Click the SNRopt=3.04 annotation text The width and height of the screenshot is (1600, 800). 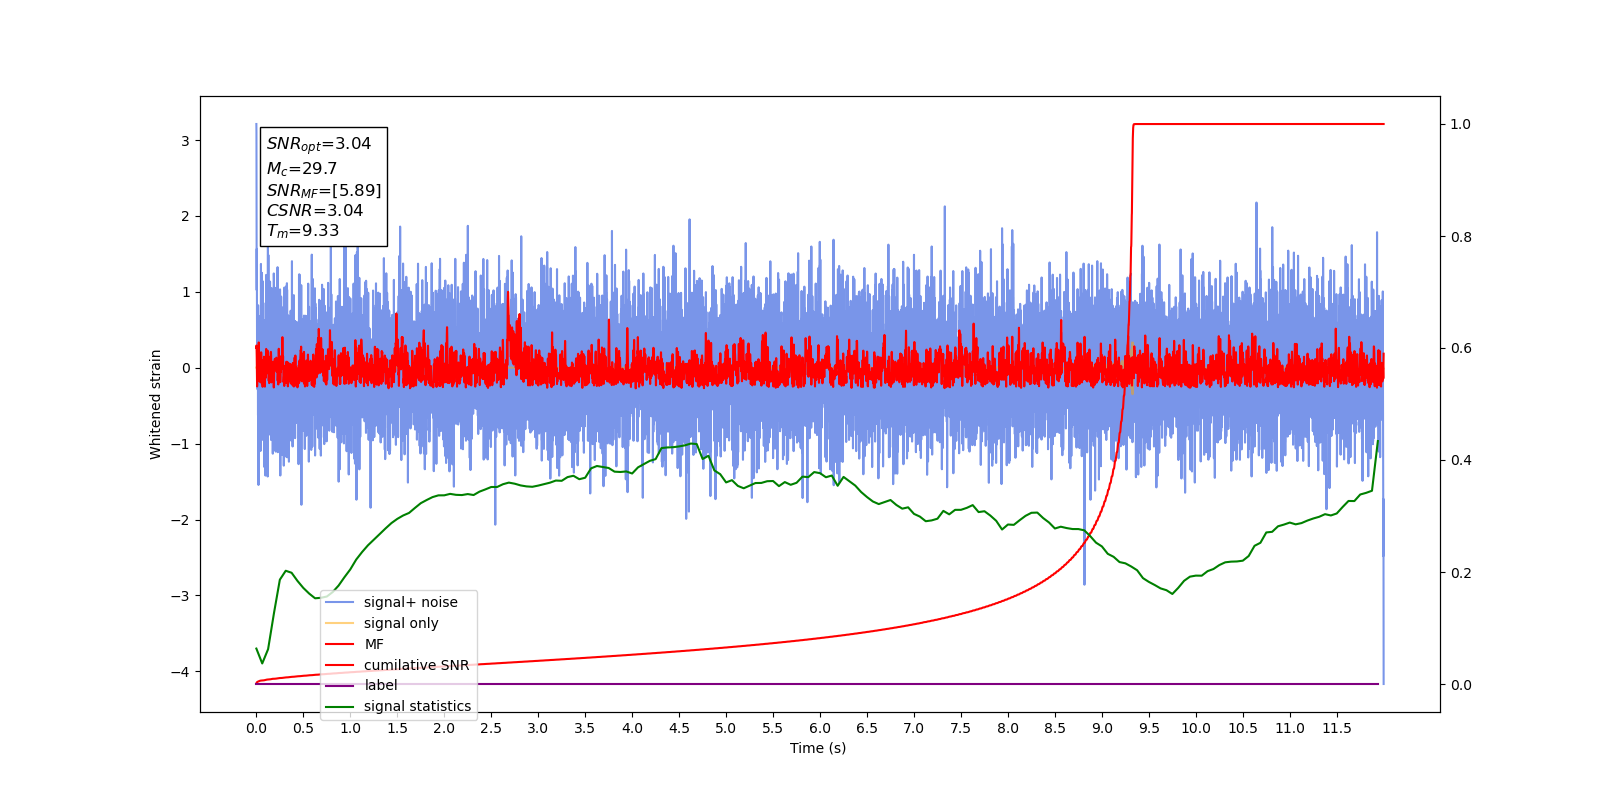coord(319,144)
